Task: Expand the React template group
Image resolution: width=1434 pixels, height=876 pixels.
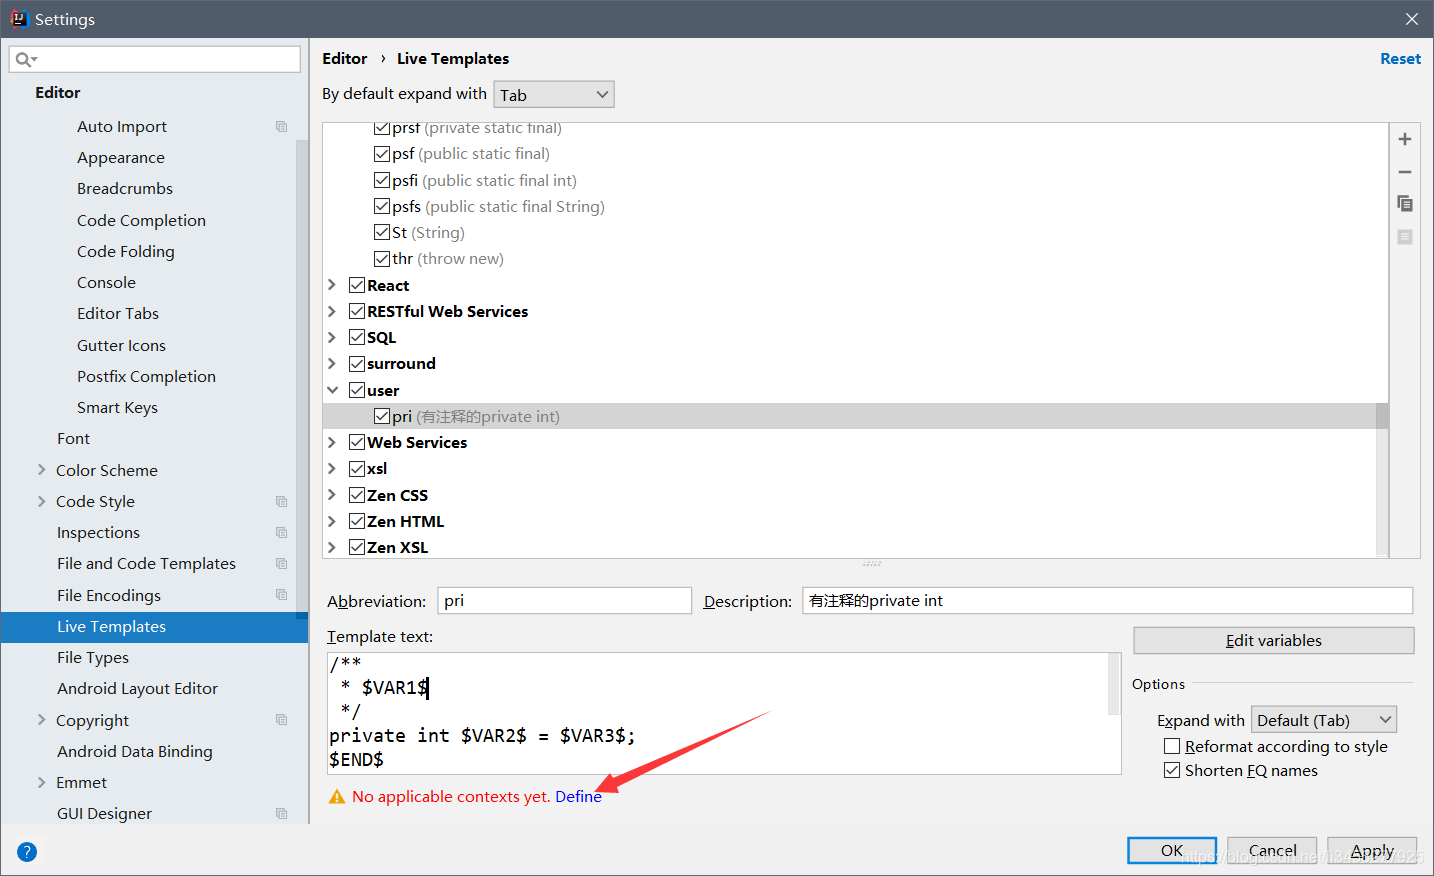Action: tap(332, 285)
